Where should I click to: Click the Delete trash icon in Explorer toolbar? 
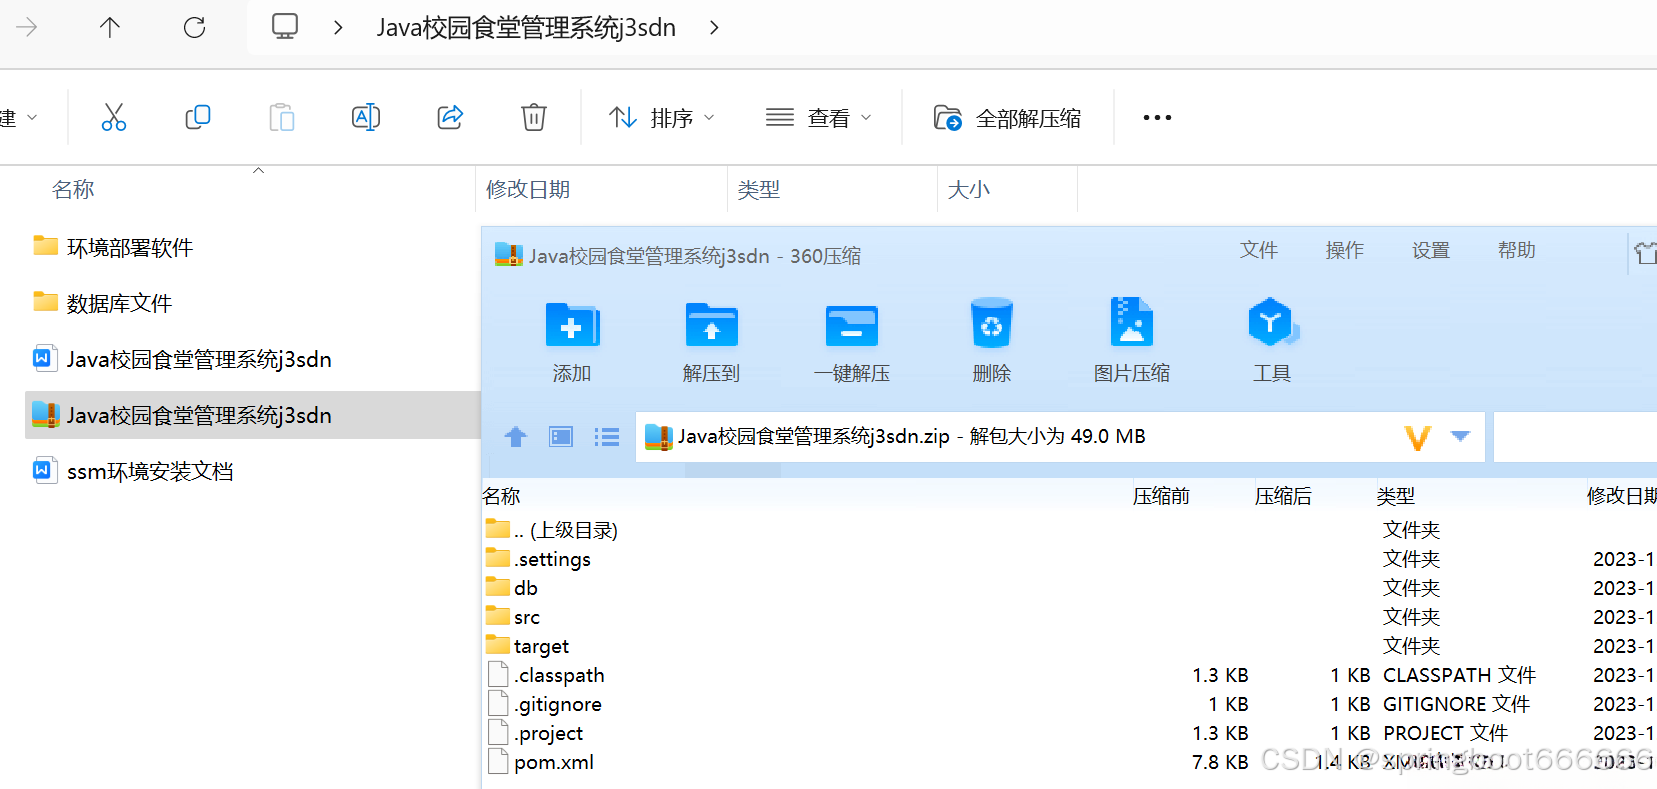[x=534, y=117]
